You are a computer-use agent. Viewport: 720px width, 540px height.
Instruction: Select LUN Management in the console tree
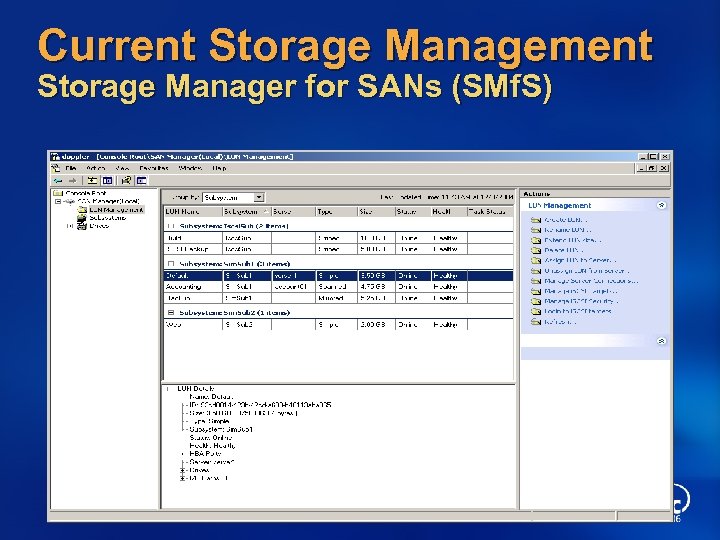[116, 210]
